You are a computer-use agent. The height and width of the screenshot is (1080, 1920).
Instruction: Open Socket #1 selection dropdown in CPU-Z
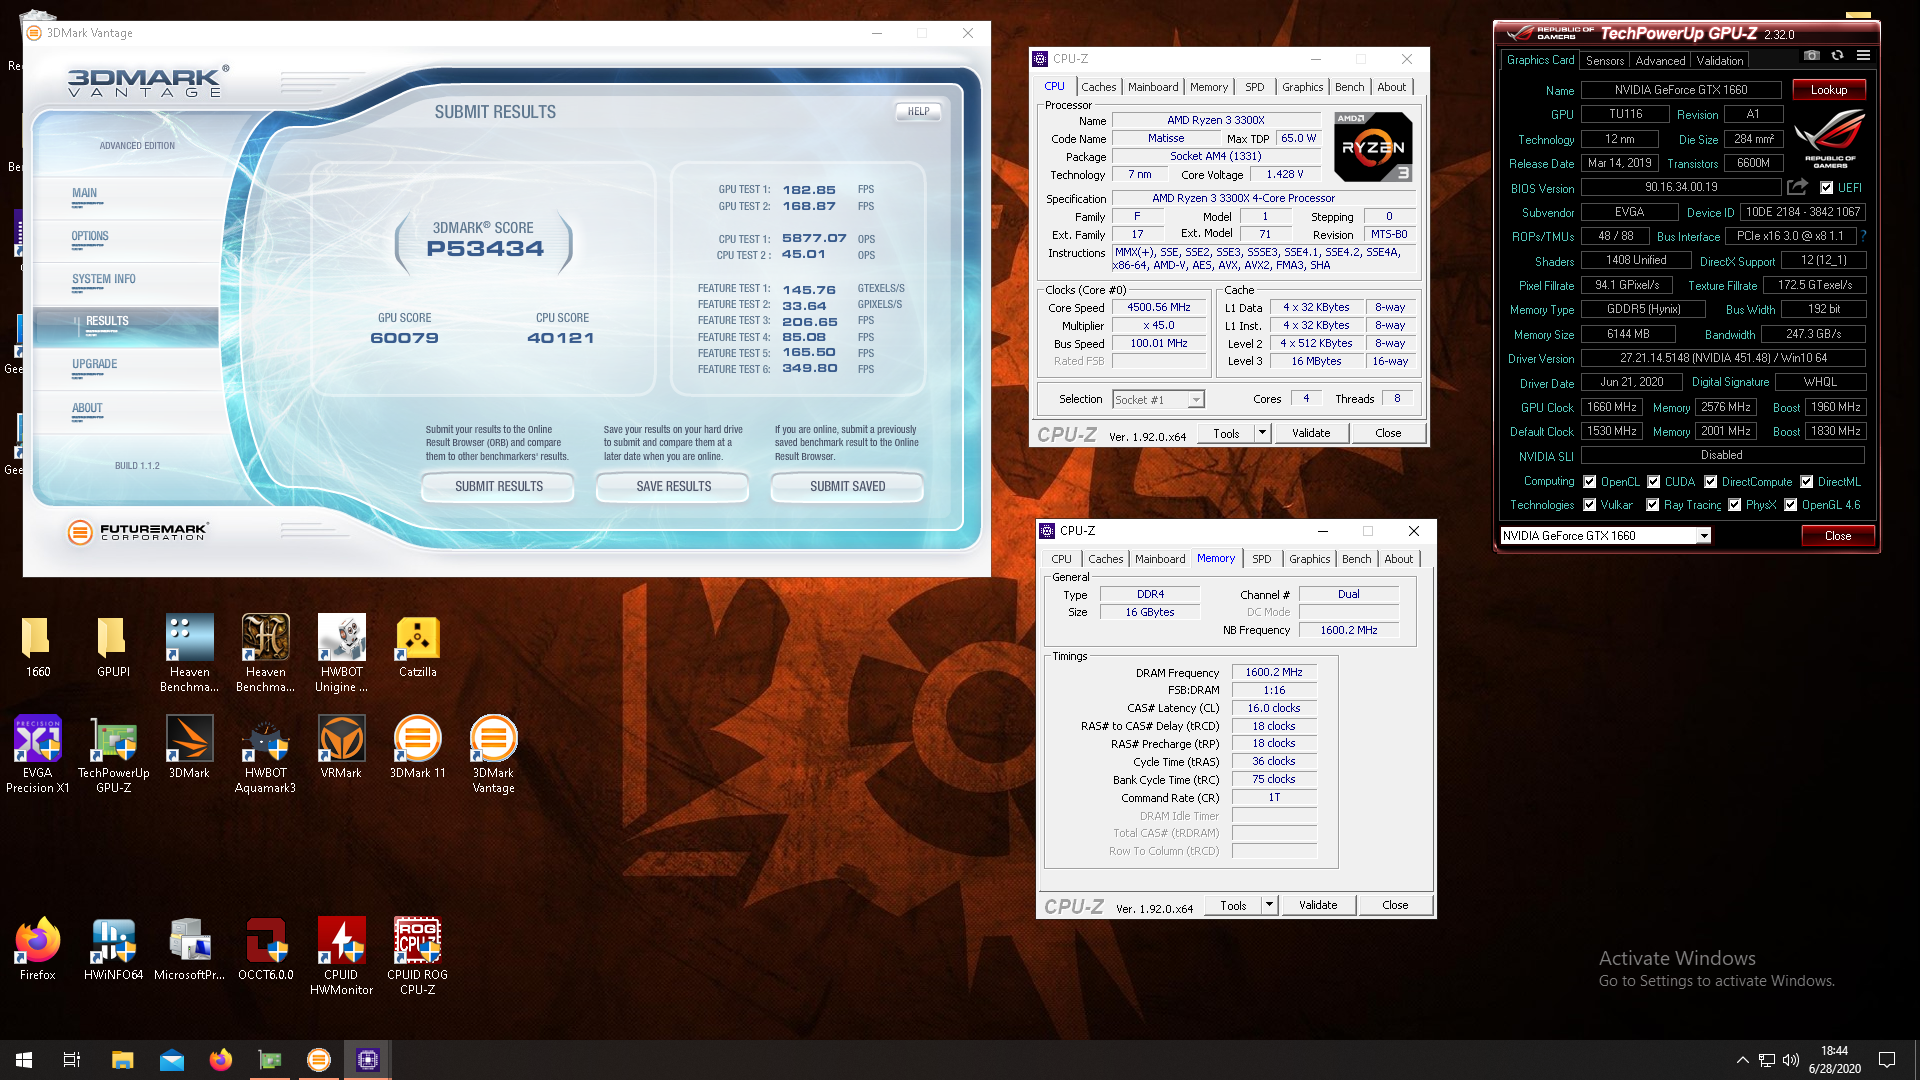point(1195,400)
